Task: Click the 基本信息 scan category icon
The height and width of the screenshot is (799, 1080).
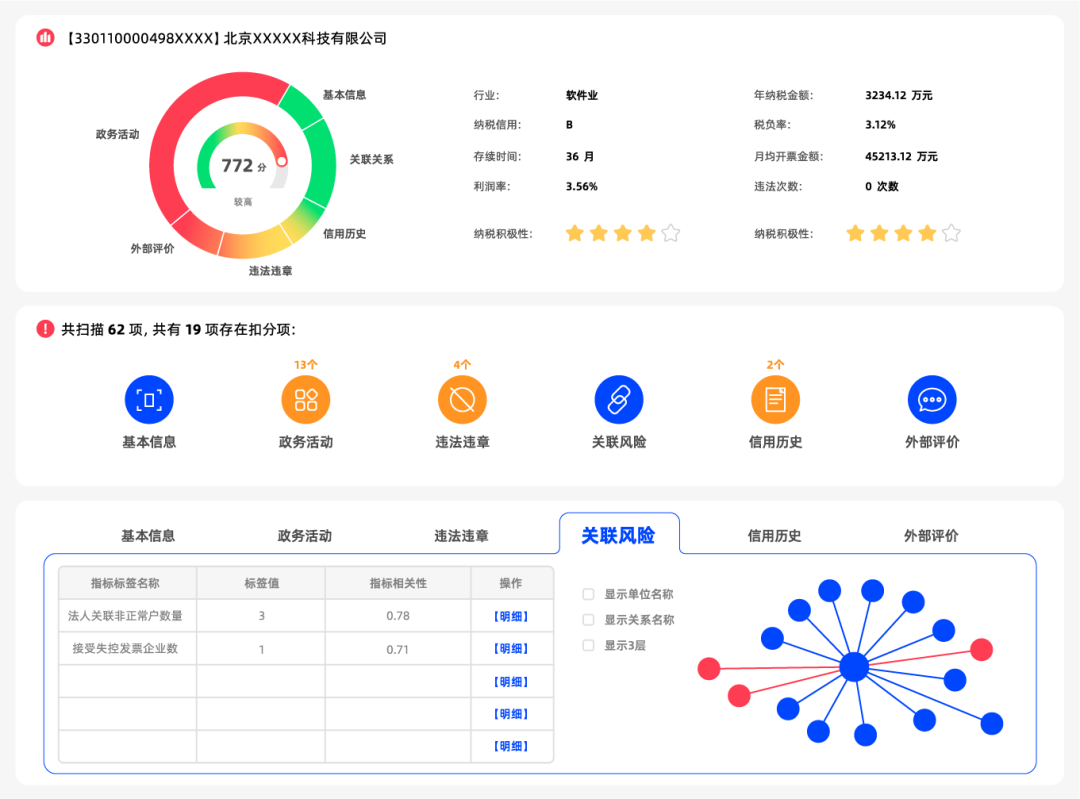Action: [149, 400]
